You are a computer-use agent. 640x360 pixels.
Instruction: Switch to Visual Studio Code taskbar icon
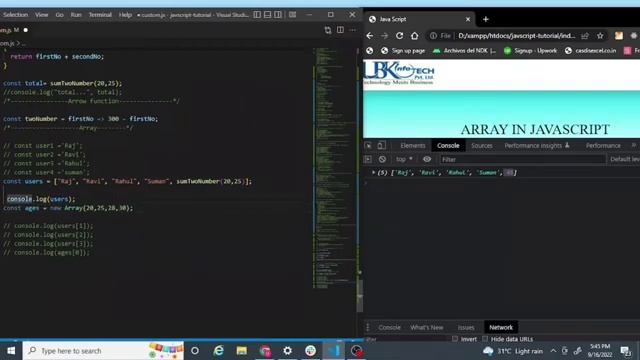pos(333,351)
